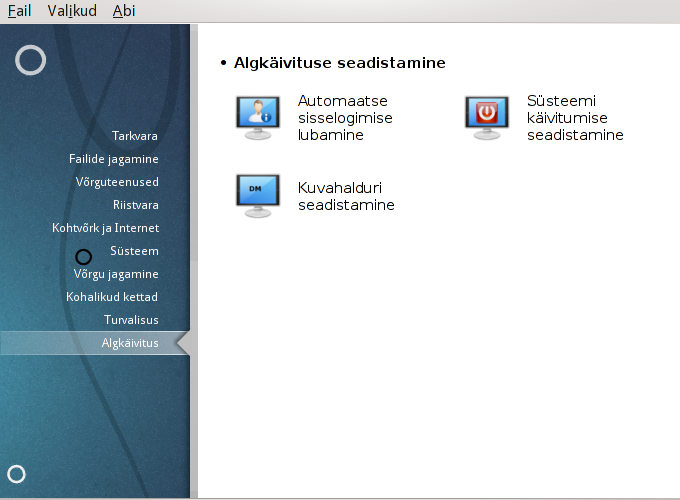Click Süsteemi käivitumise seadistamine label
The height and width of the screenshot is (500, 680).
click(575, 118)
